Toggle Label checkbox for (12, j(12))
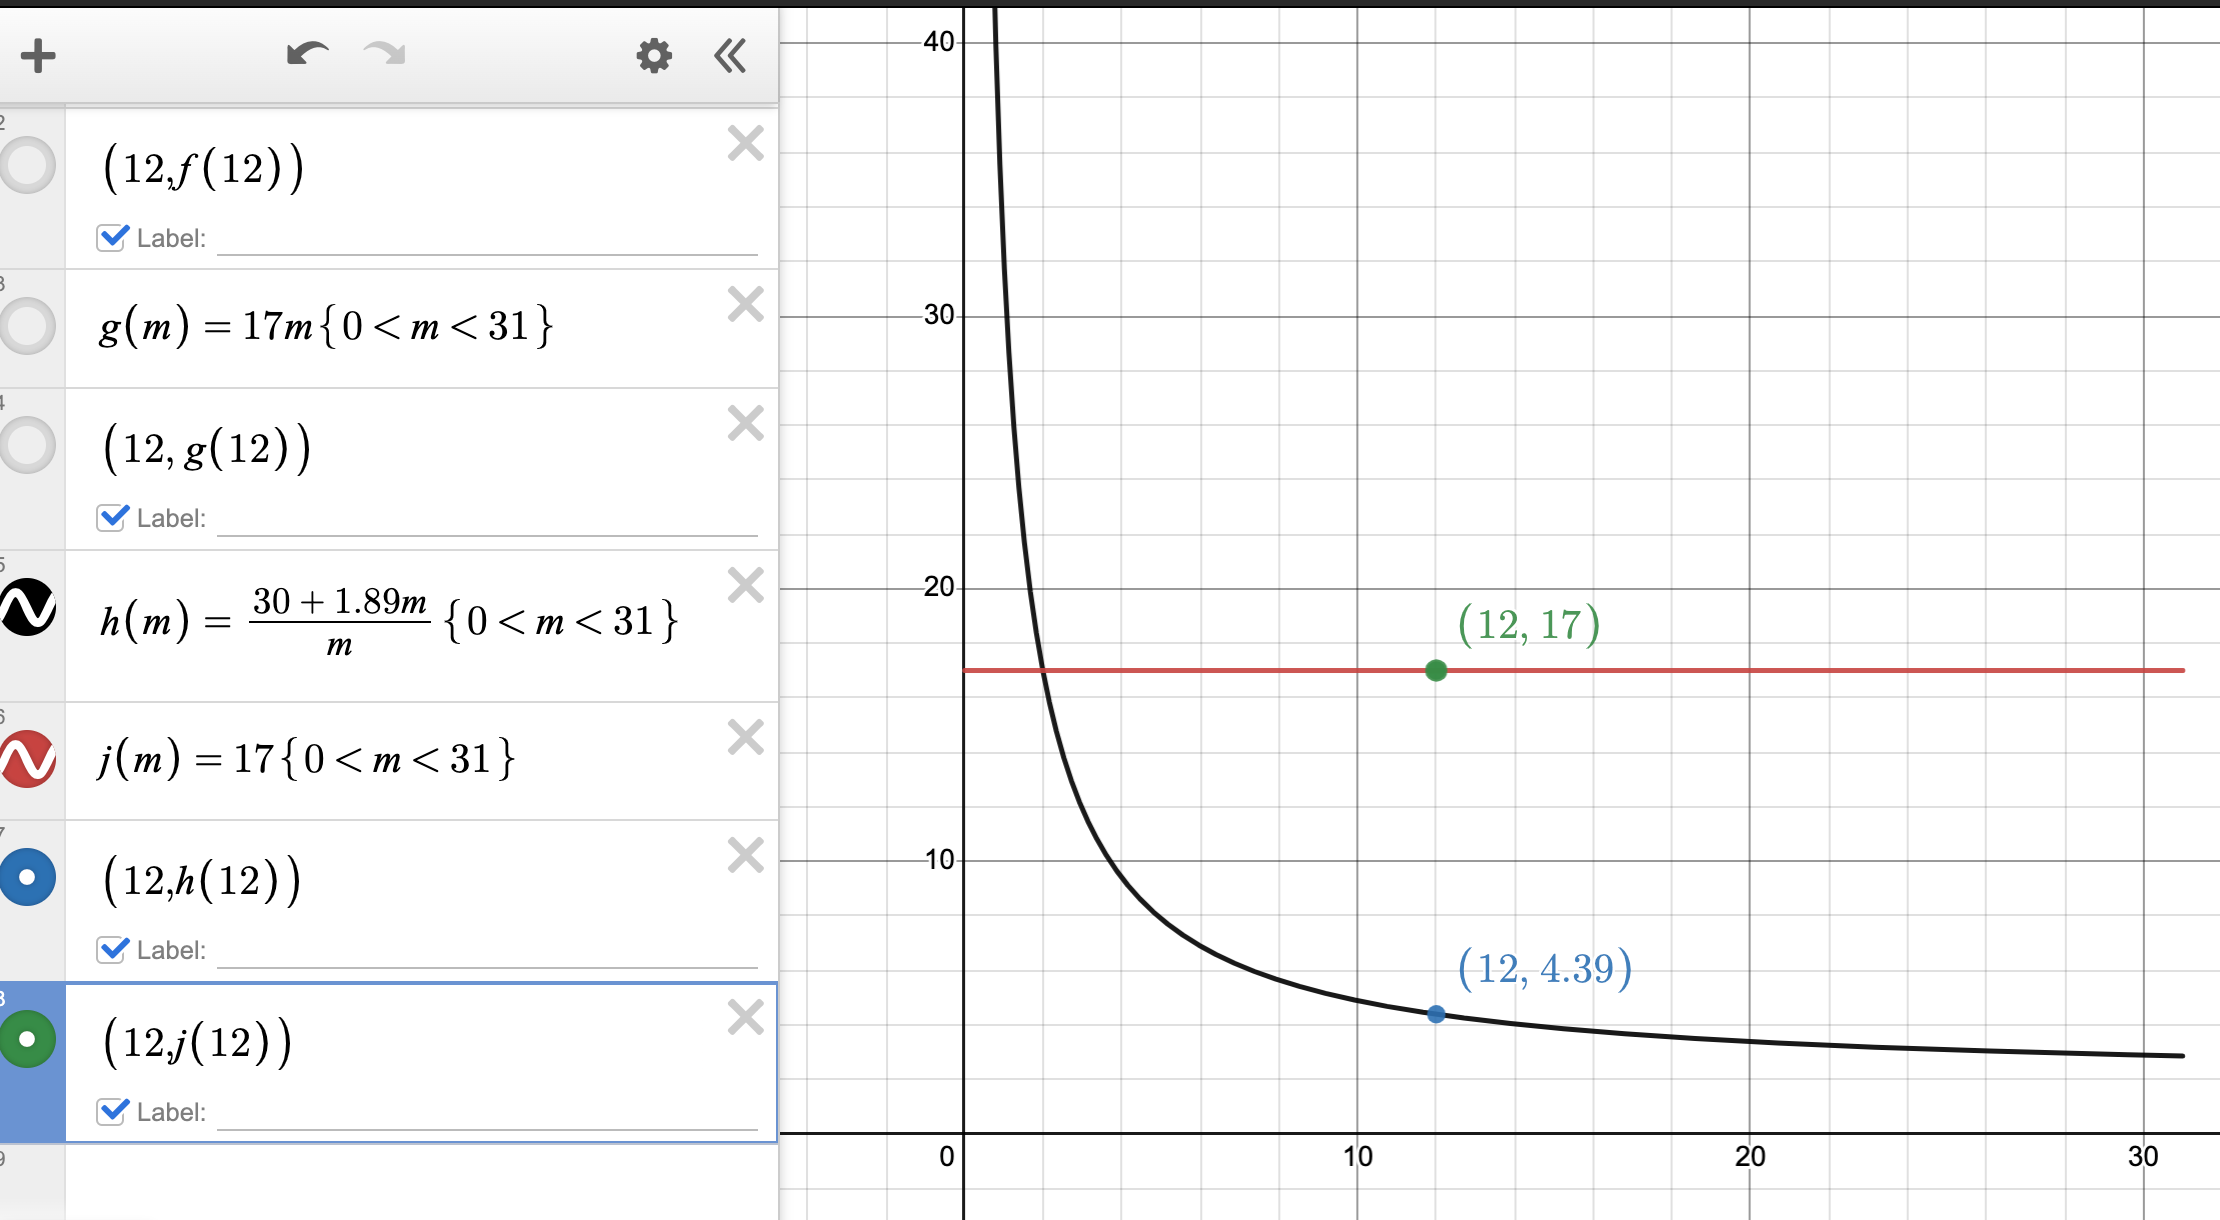 (112, 1112)
